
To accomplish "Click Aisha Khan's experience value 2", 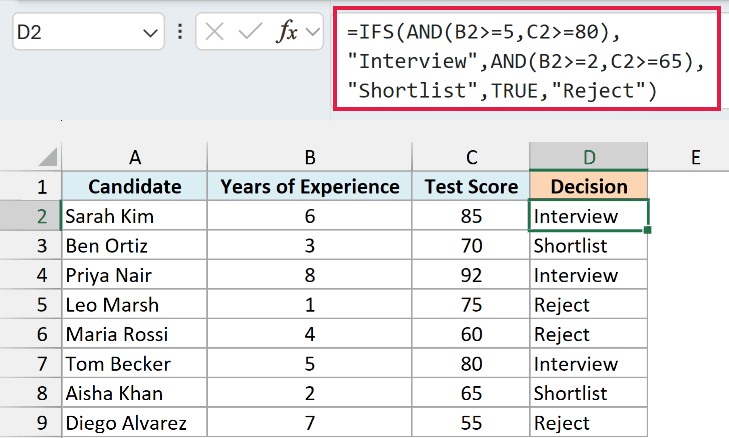I will [x=310, y=393].
